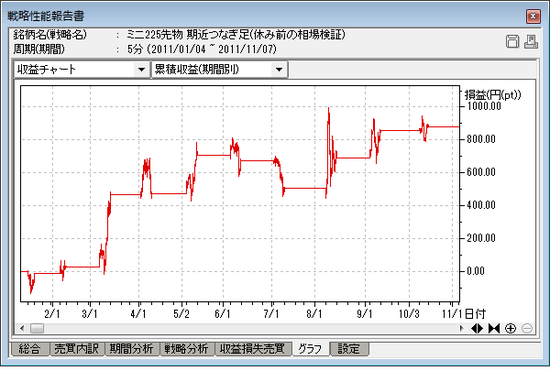Open the 収益チャート dropdown
Viewport: 550px width, 371px height.
(141, 69)
